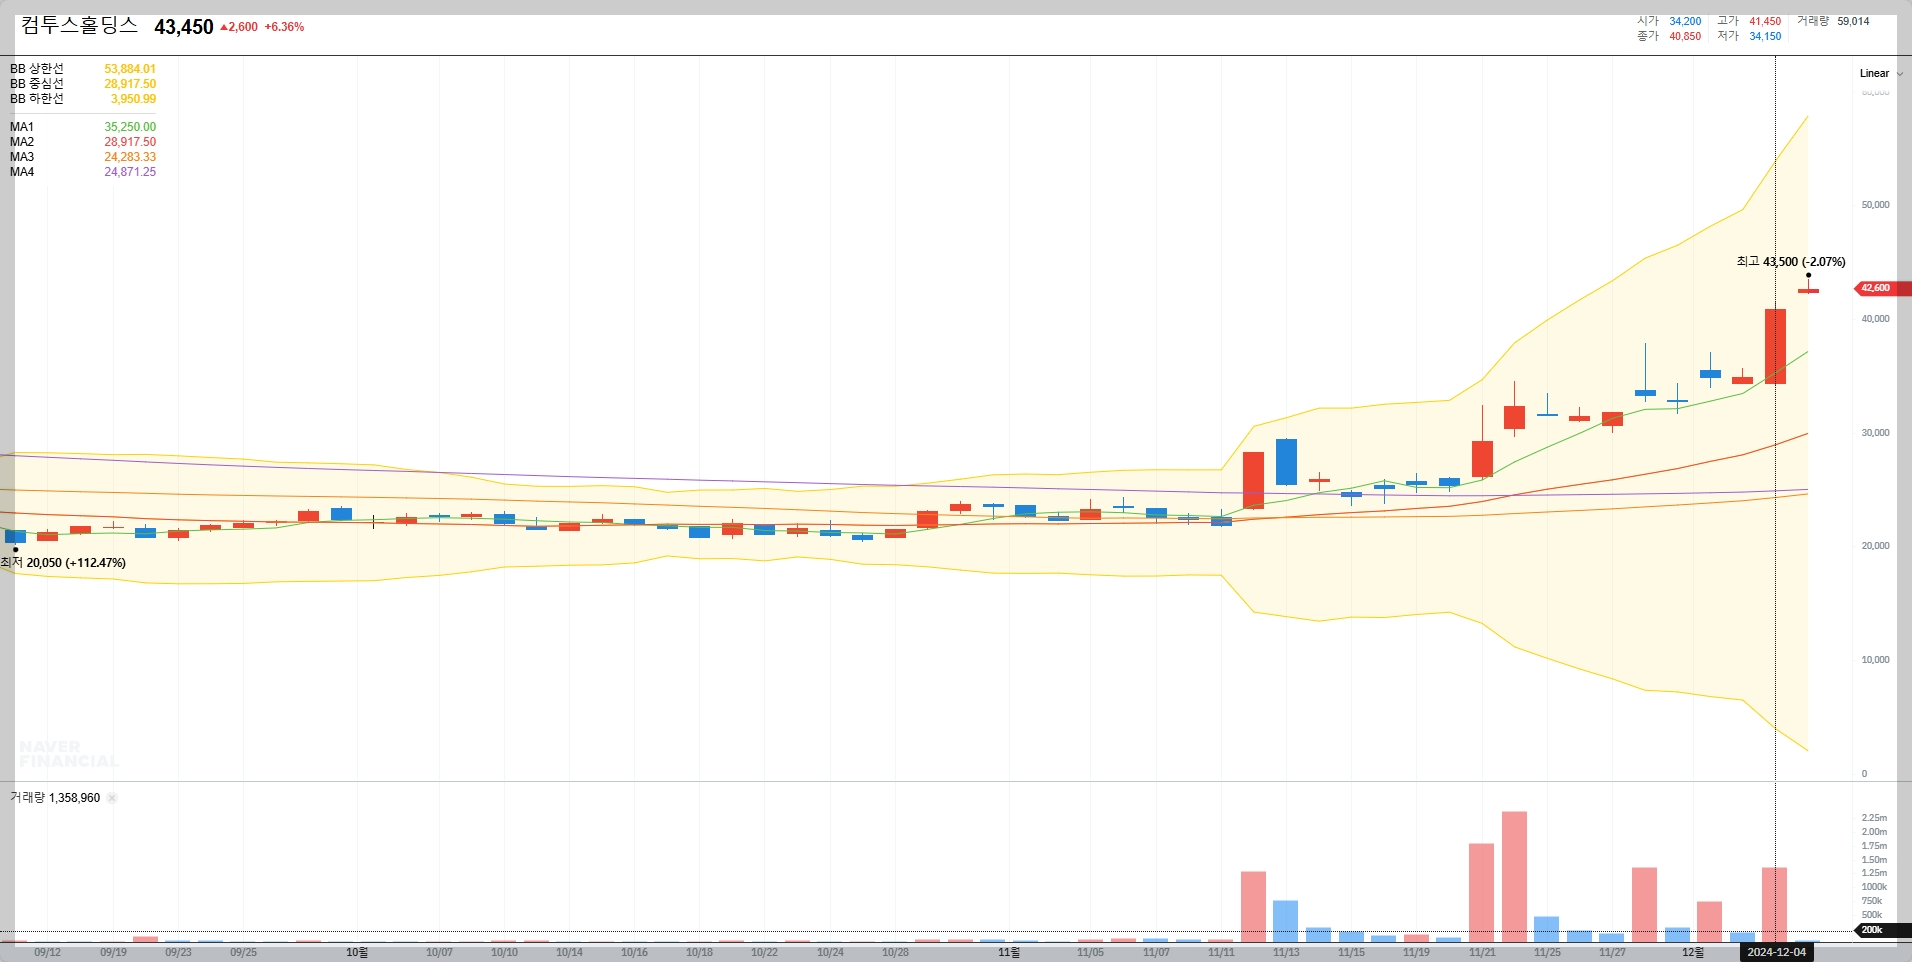Click the 11월 month label on axis
This screenshot has width=1912, height=962.
point(1009,952)
